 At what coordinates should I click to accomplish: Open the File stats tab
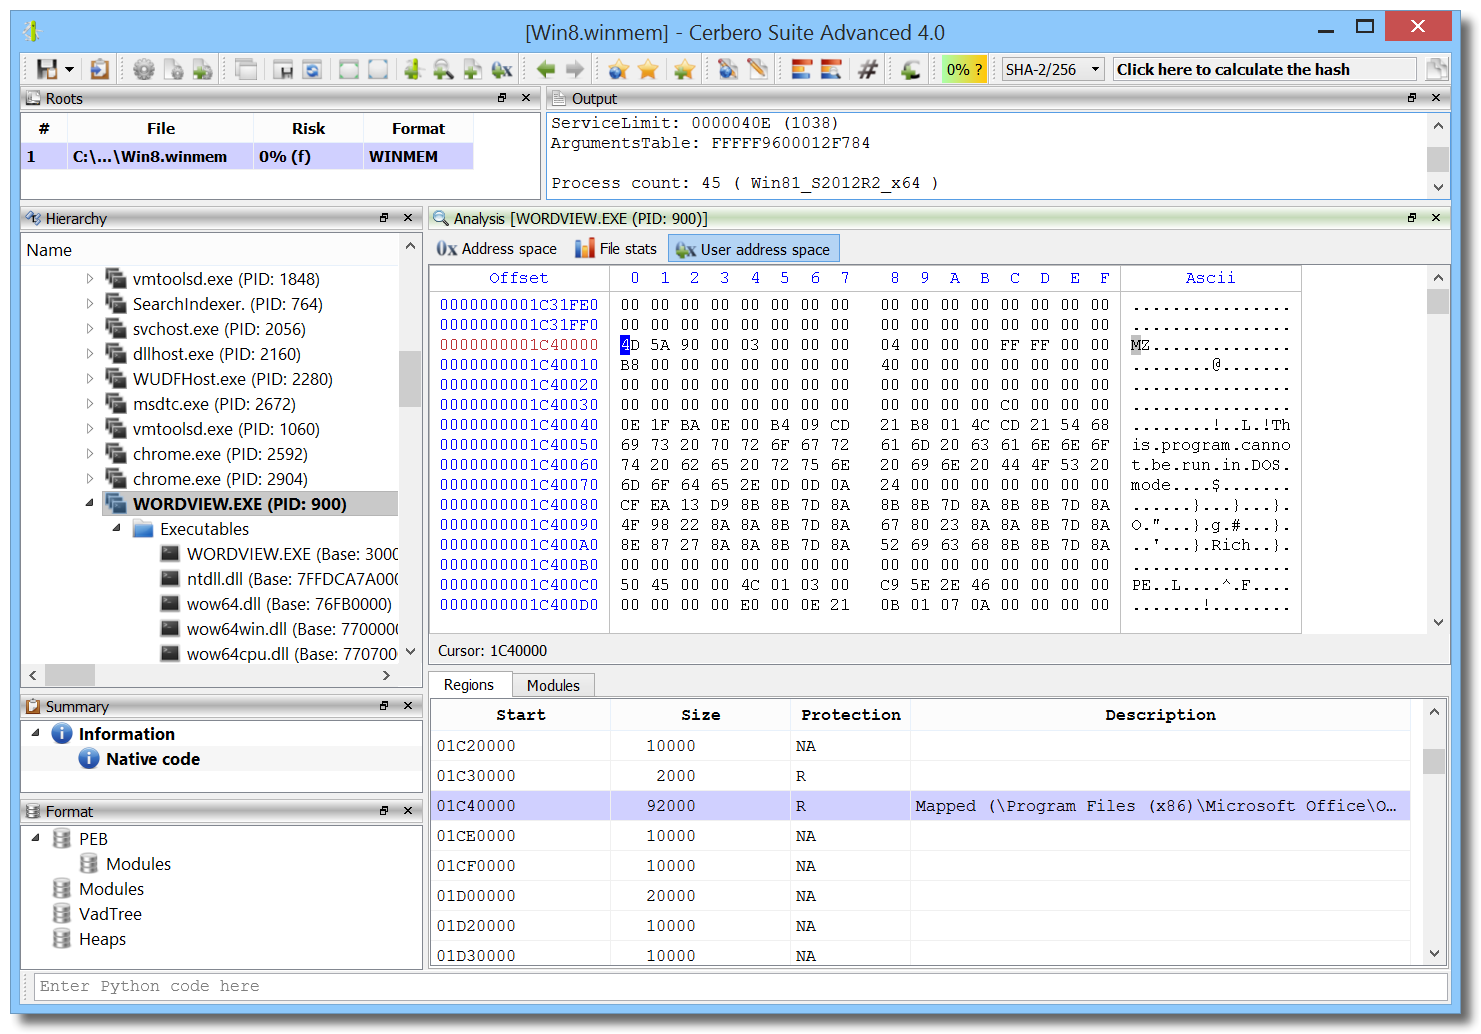pyautogui.click(x=616, y=249)
